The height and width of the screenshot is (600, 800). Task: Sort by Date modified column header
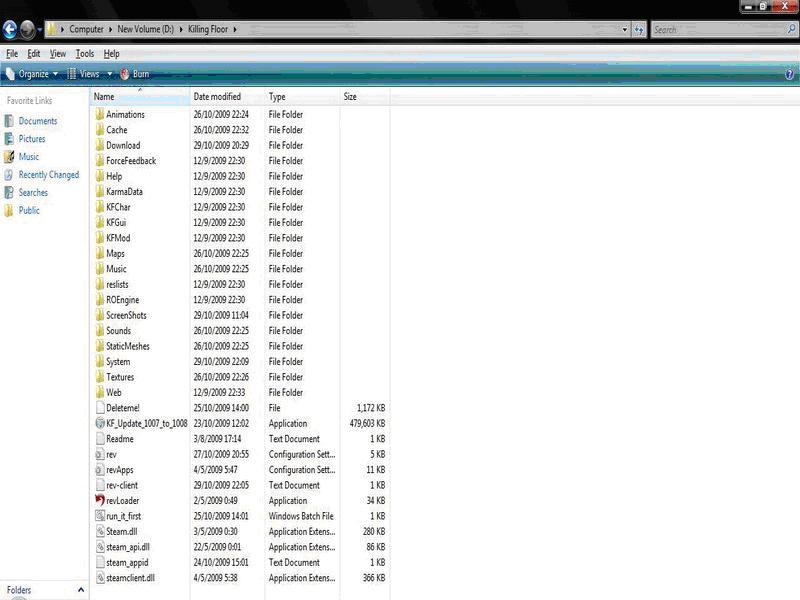click(x=228, y=96)
